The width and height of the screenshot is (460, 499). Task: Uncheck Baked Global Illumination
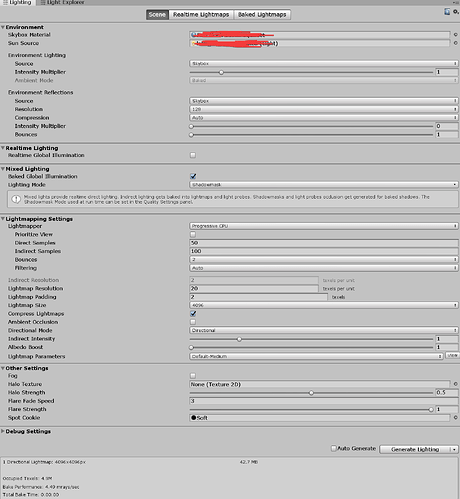click(x=193, y=176)
